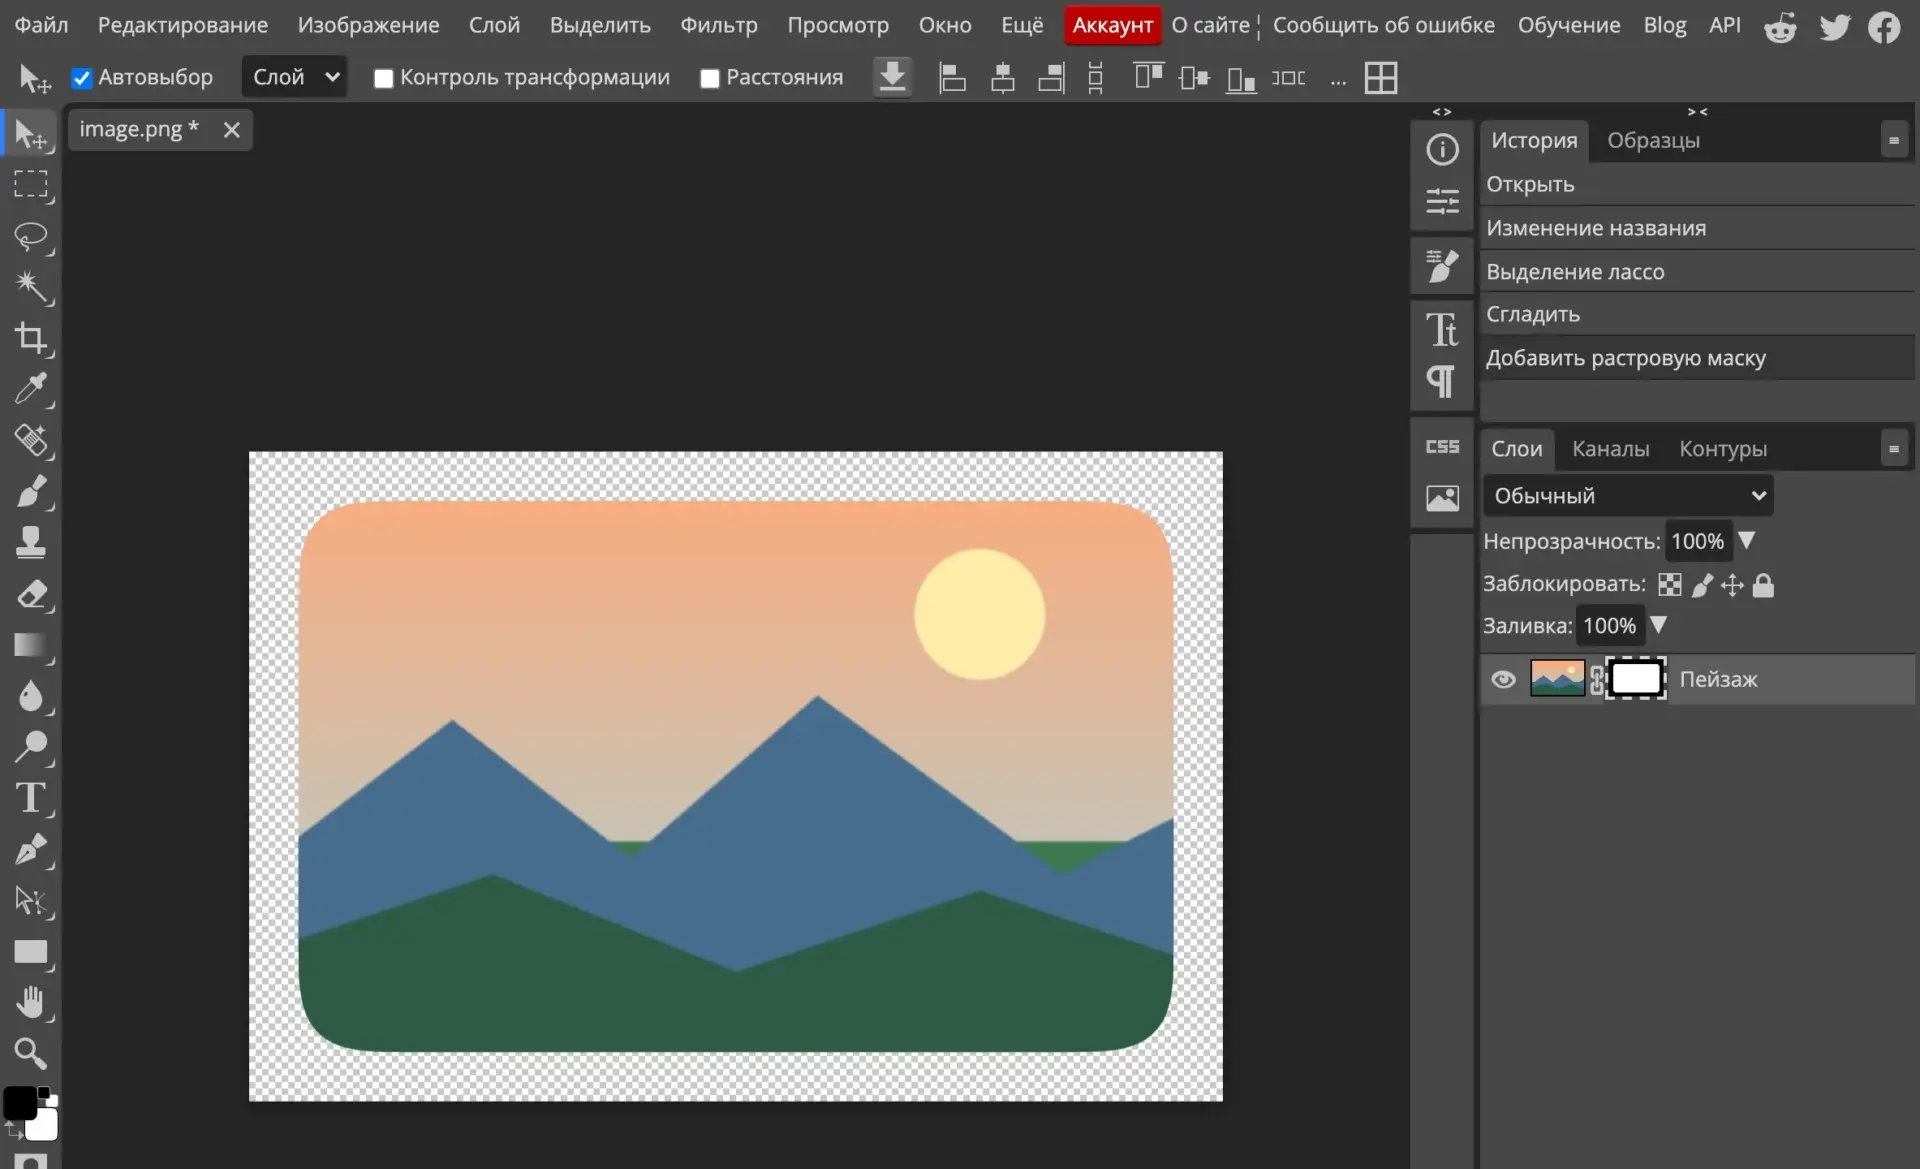
Task: Enable Контроль трансформации checkbox
Action: tap(383, 78)
